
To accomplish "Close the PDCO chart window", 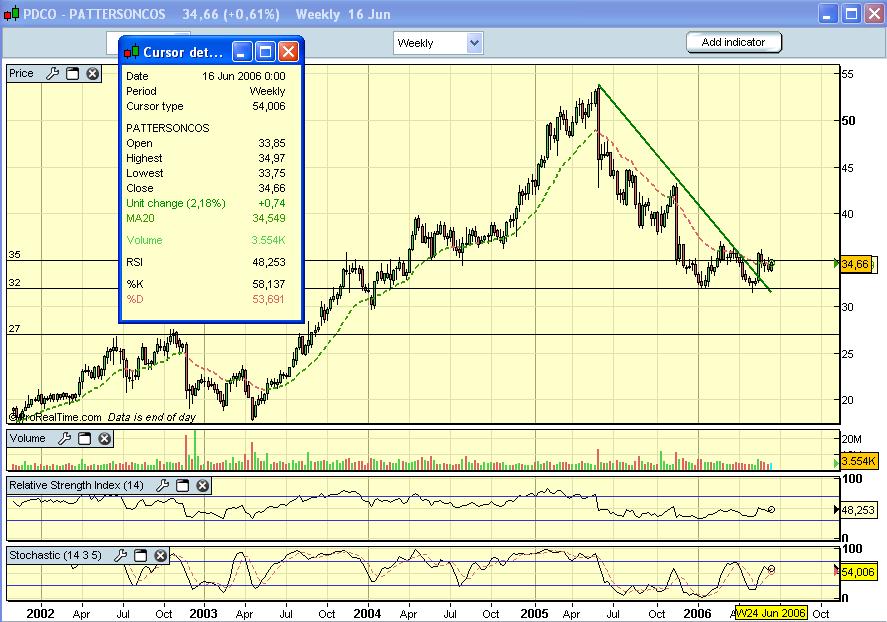I will tap(875, 14).
